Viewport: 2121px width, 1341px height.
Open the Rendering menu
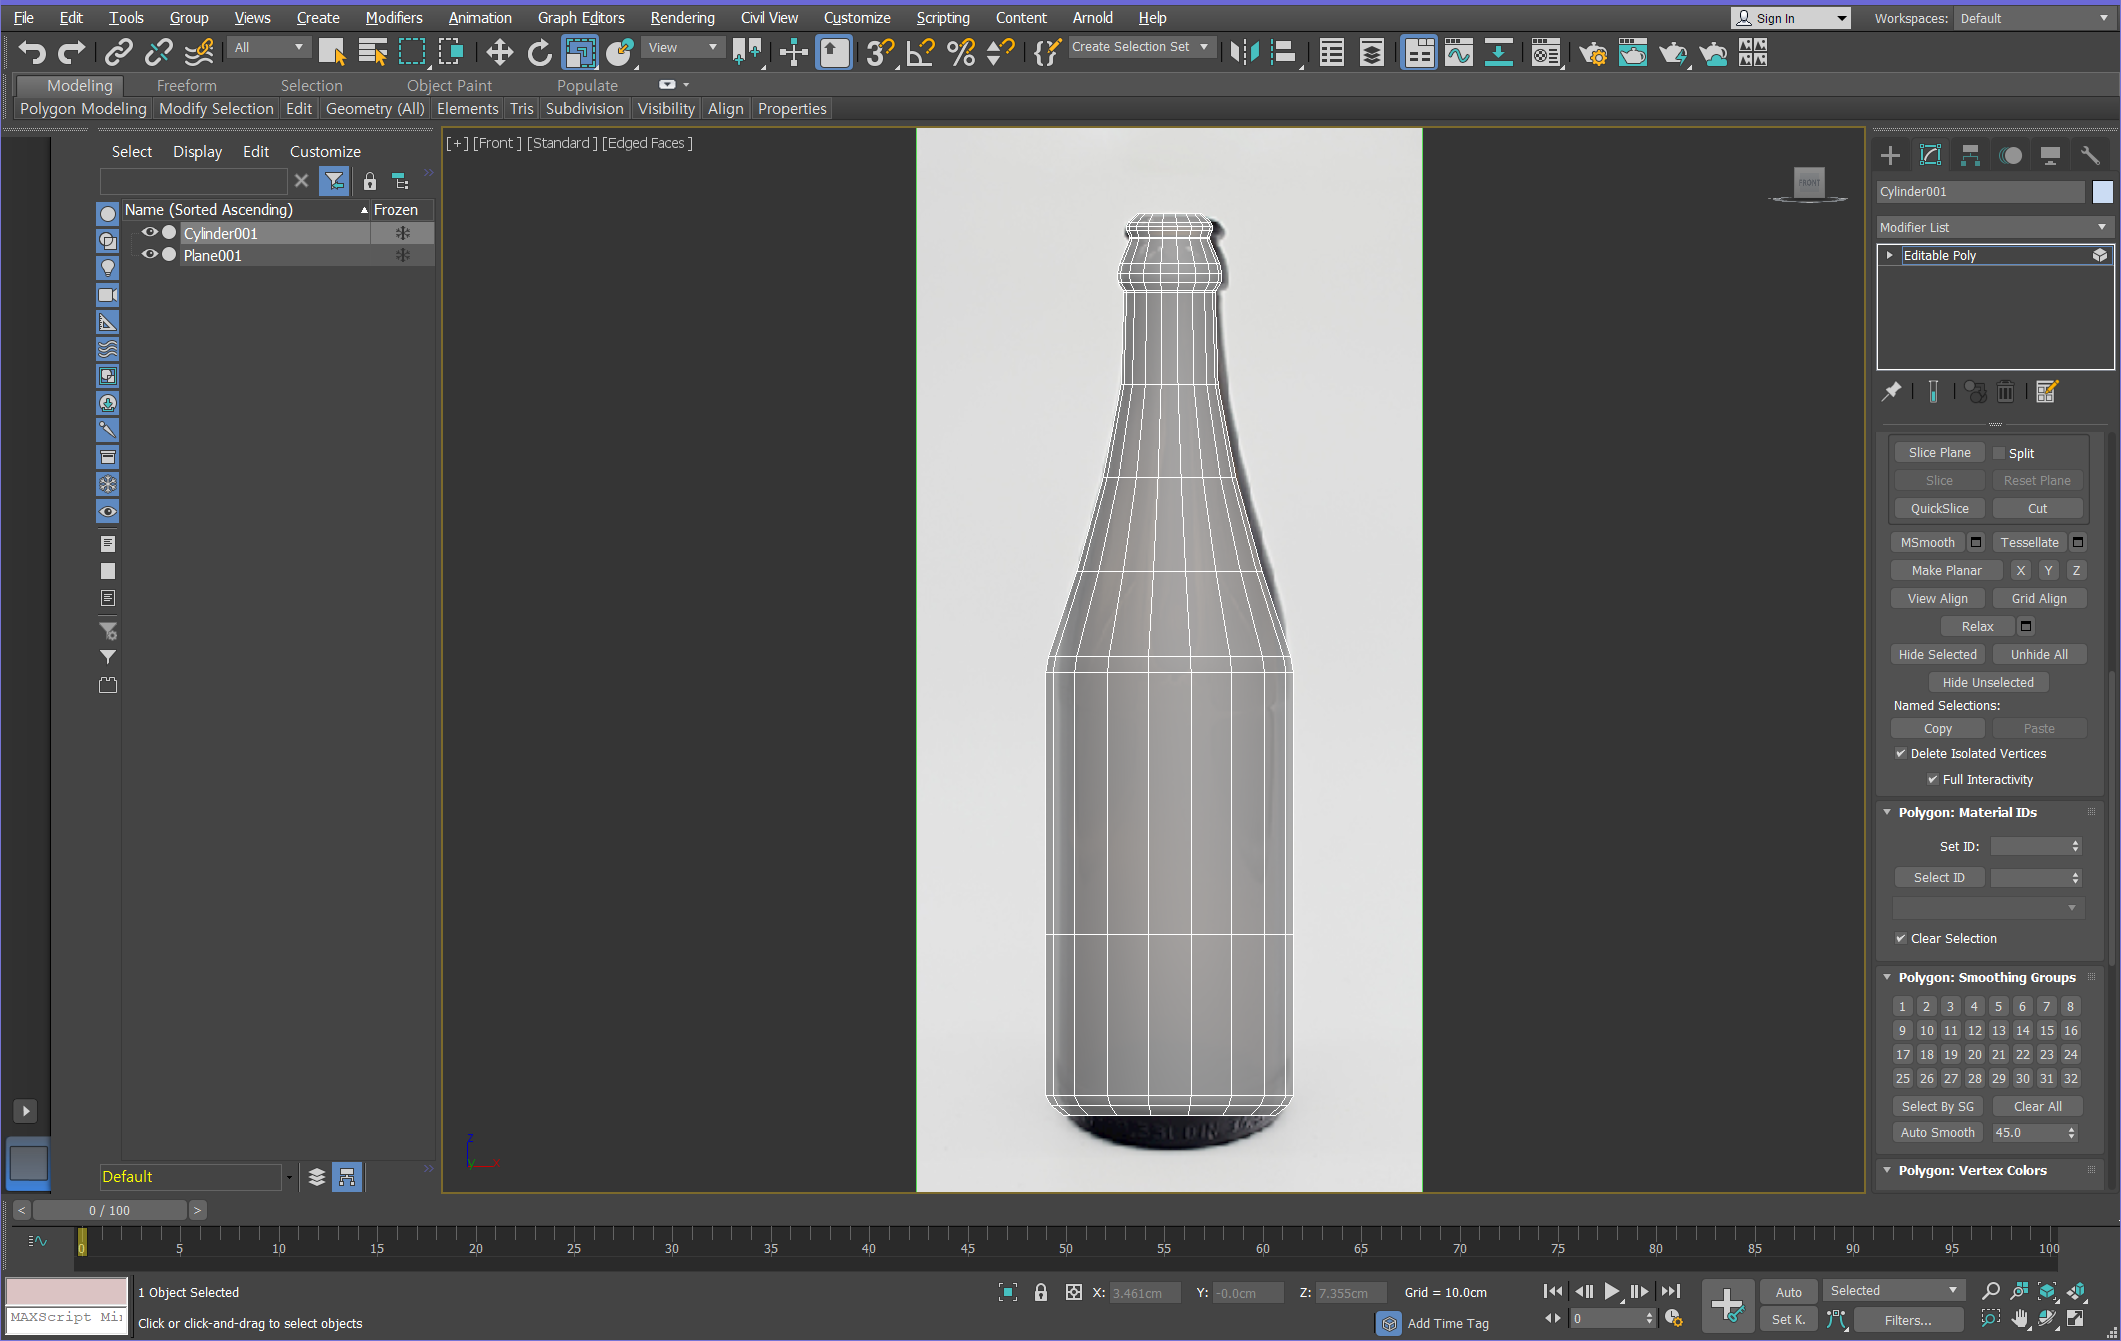point(682,18)
